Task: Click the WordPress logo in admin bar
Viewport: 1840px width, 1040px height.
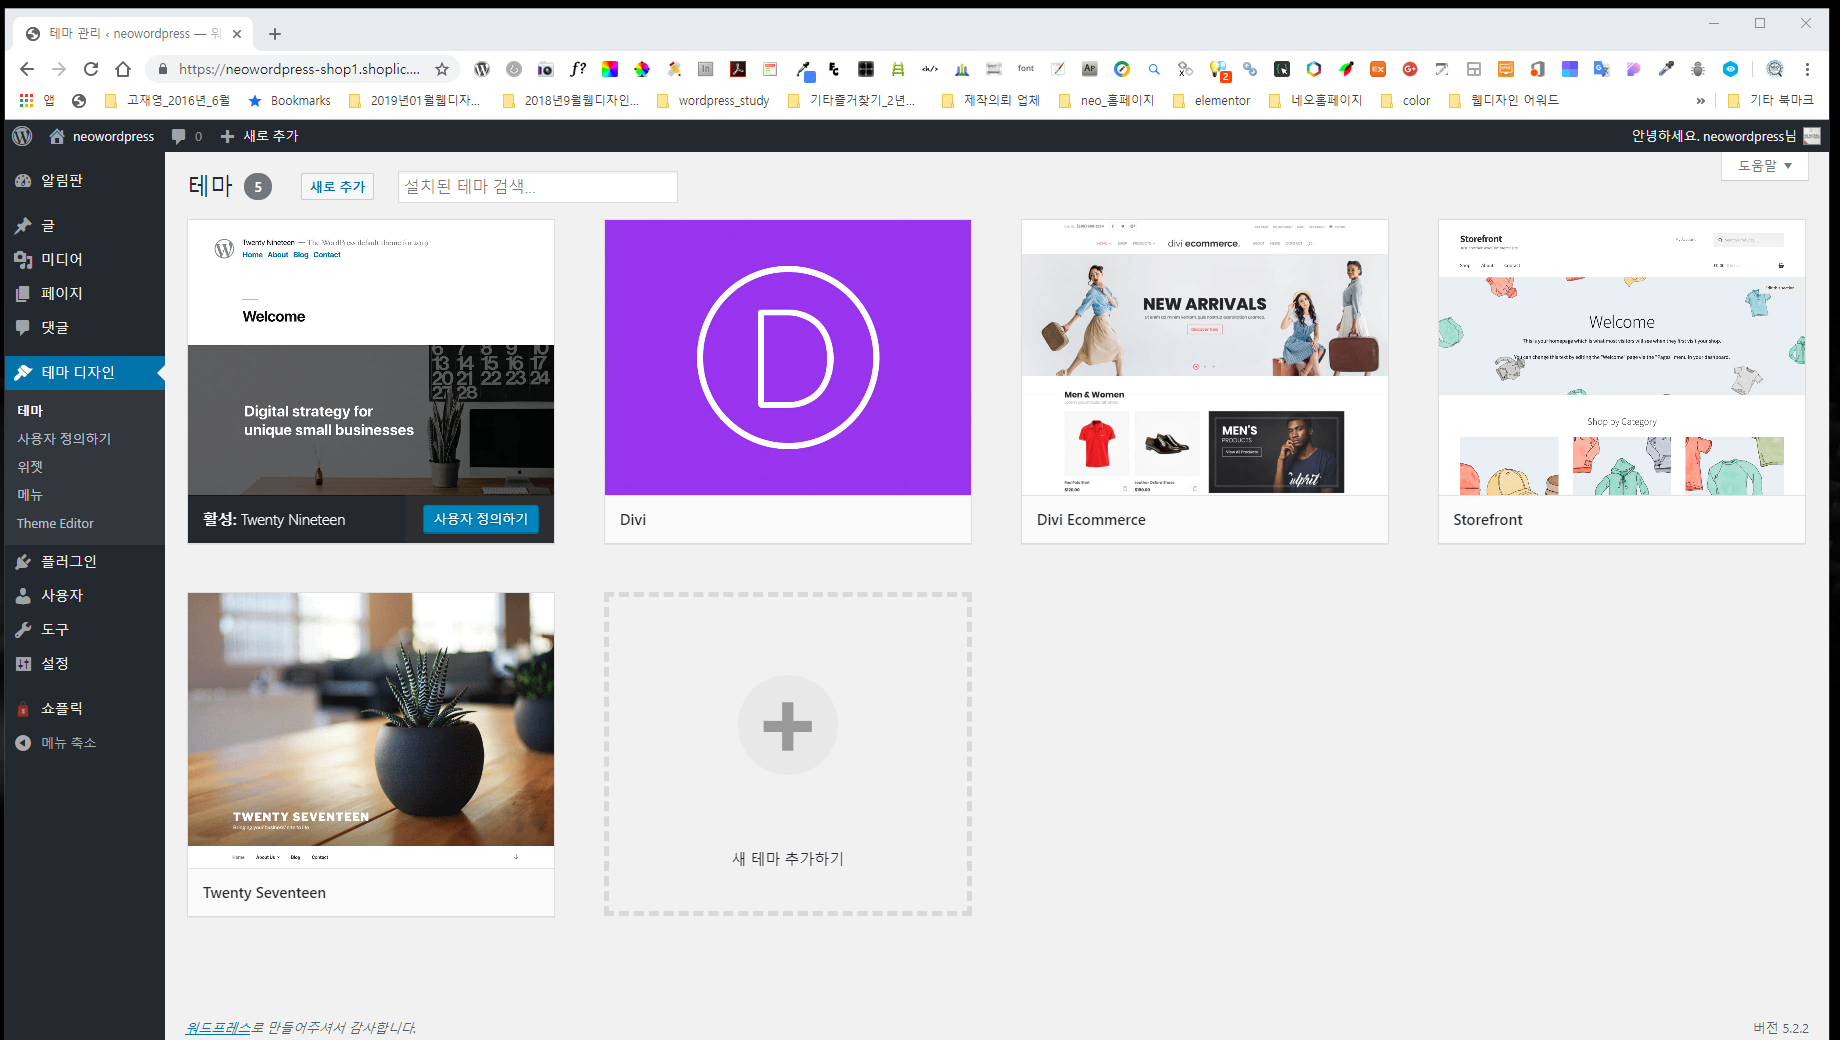Action: (22, 136)
